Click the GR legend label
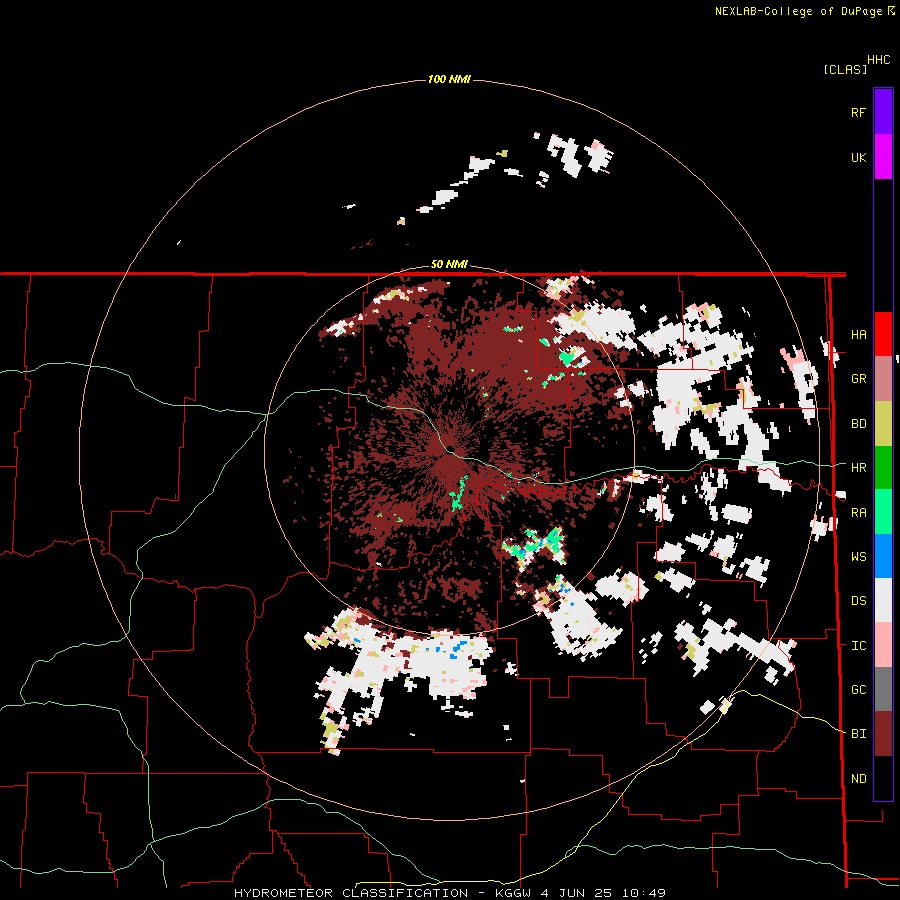Screen dimensions: 900x900 858,379
